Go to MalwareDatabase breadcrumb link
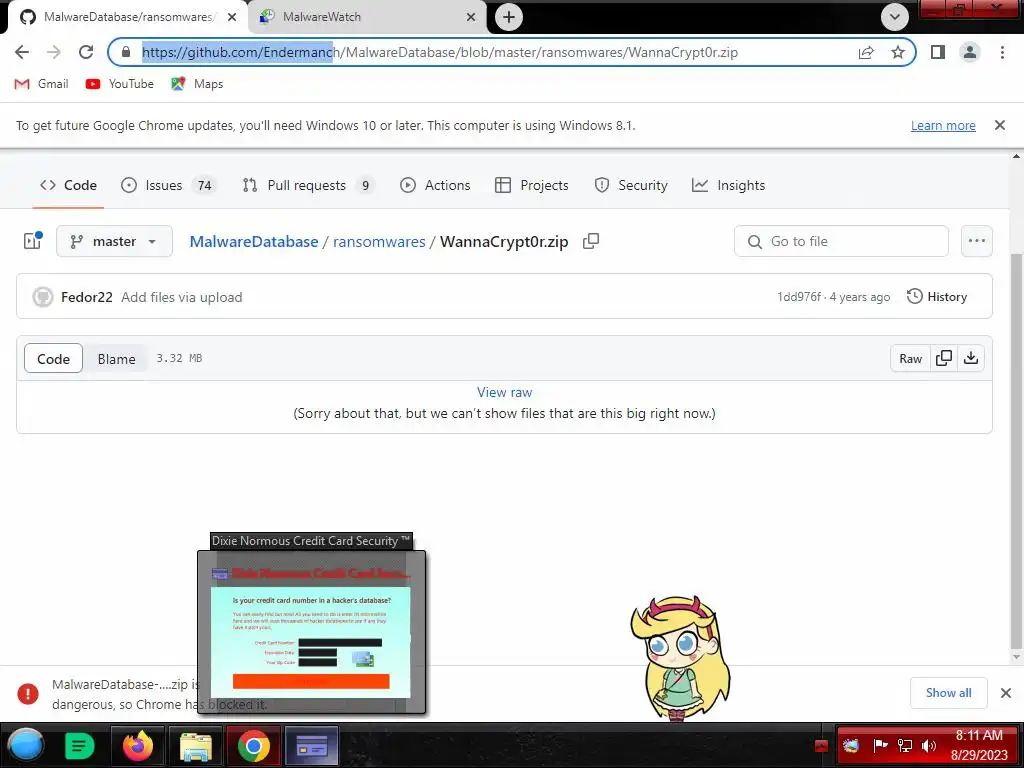 point(254,242)
